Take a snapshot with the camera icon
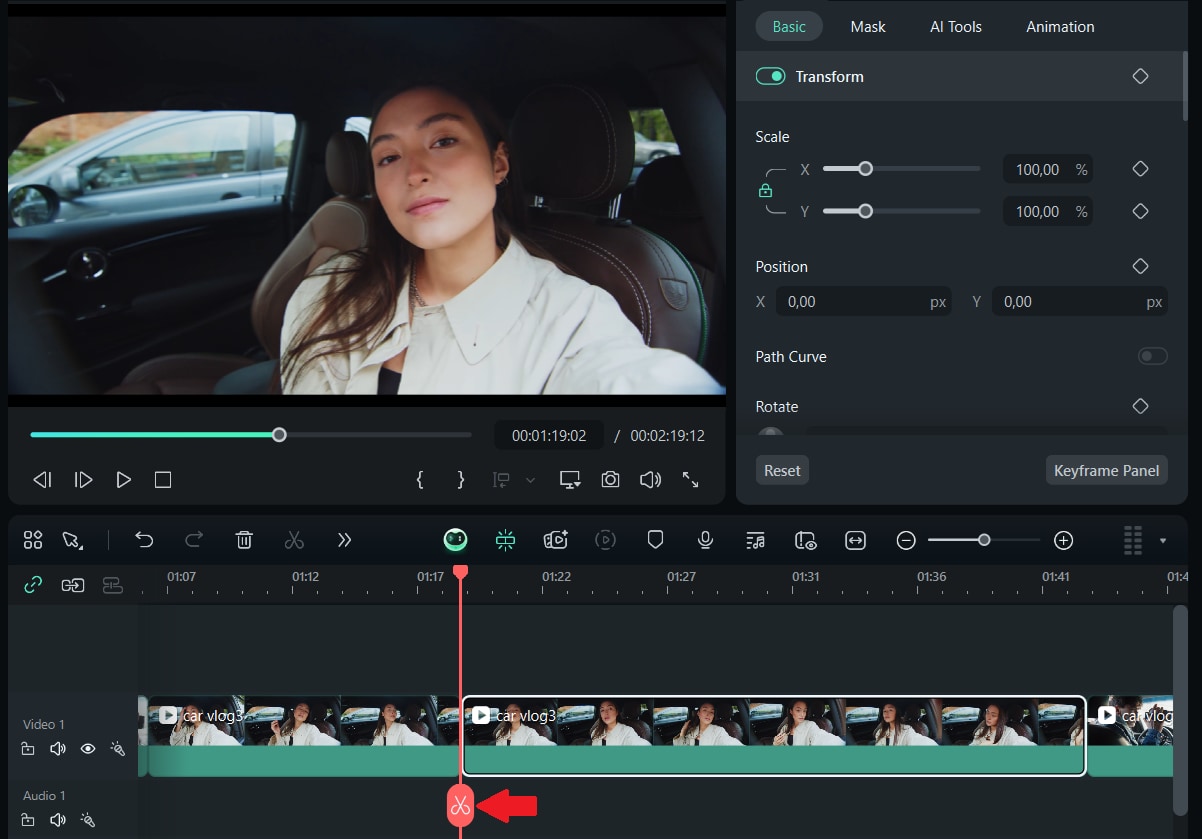Screen dimensions: 1202x839 pos(610,480)
